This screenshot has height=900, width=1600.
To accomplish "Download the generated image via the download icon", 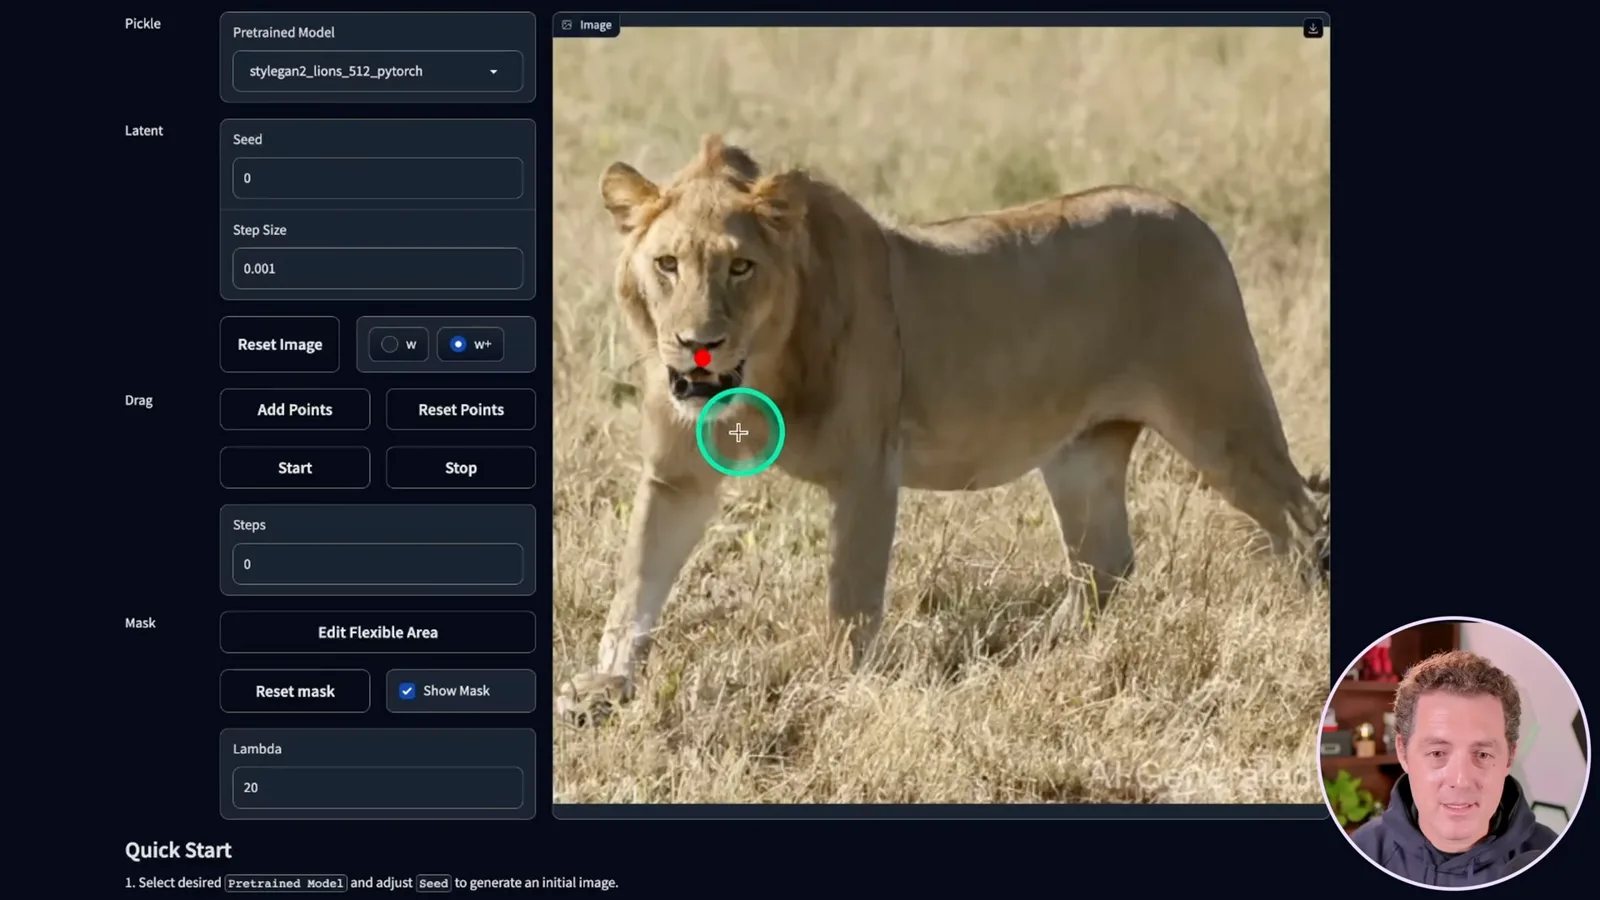I will tap(1313, 28).
